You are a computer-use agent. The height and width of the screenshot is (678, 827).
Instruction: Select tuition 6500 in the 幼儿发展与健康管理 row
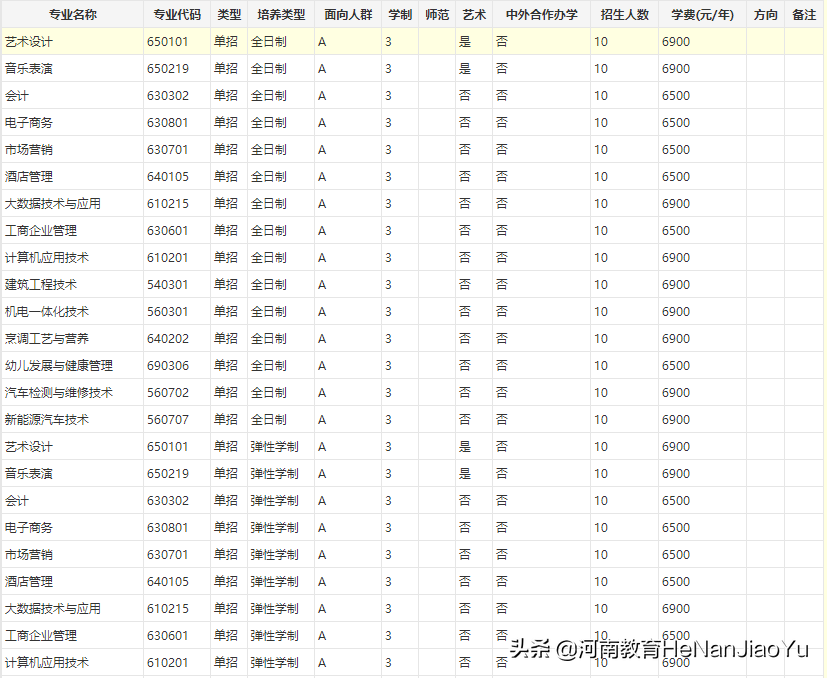click(676, 366)
